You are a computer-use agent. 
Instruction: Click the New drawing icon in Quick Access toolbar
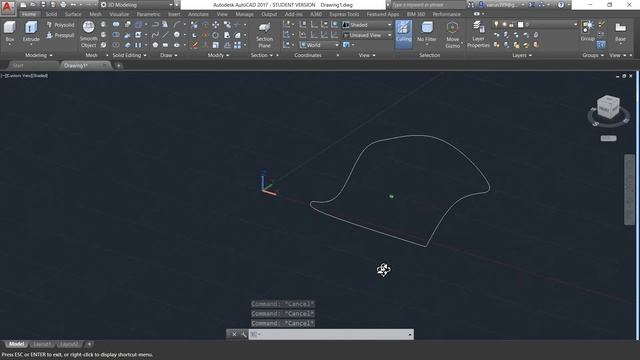23,5
